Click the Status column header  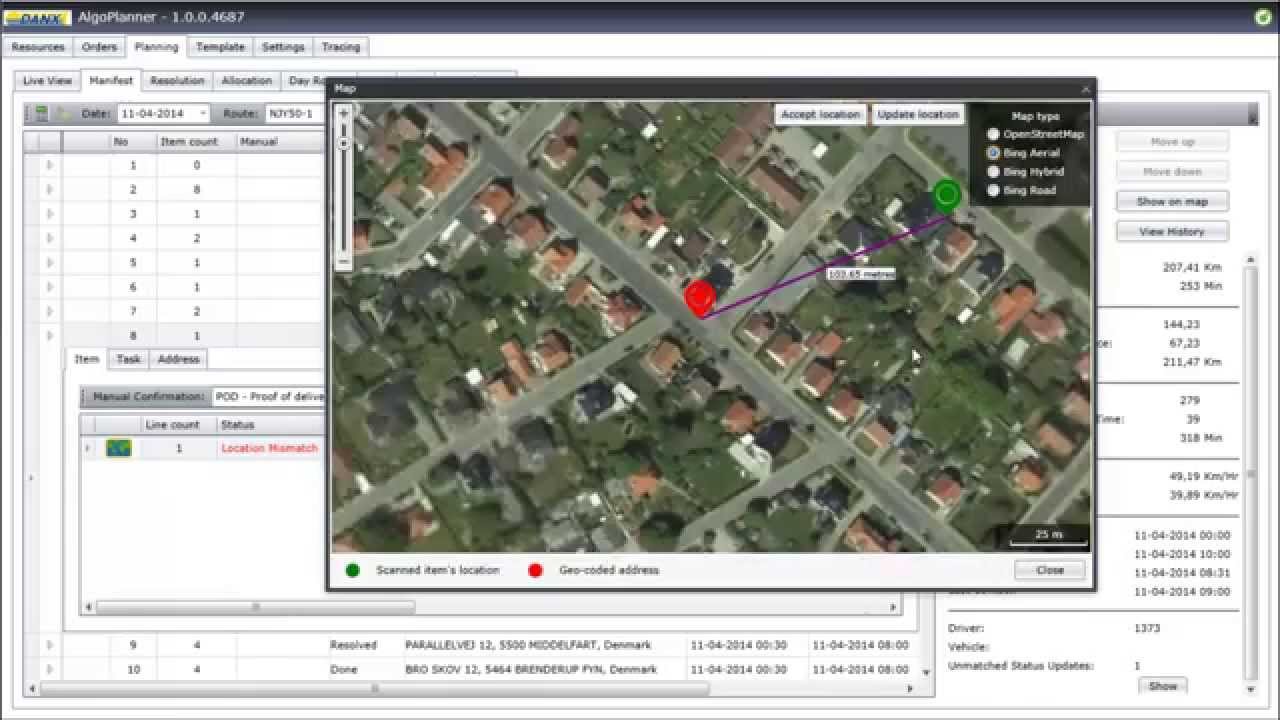pos(271,425)
